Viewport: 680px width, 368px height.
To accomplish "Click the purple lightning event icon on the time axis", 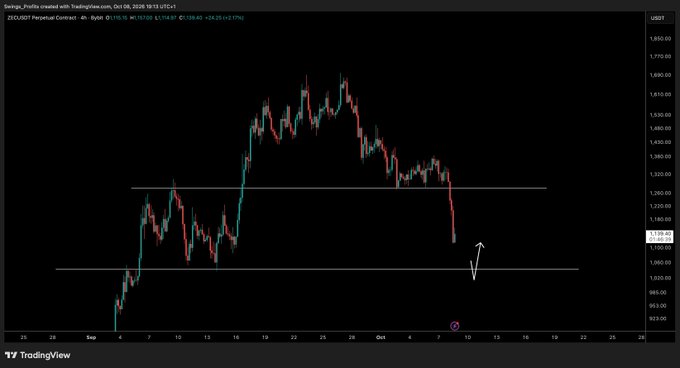I will coord(454,326).
